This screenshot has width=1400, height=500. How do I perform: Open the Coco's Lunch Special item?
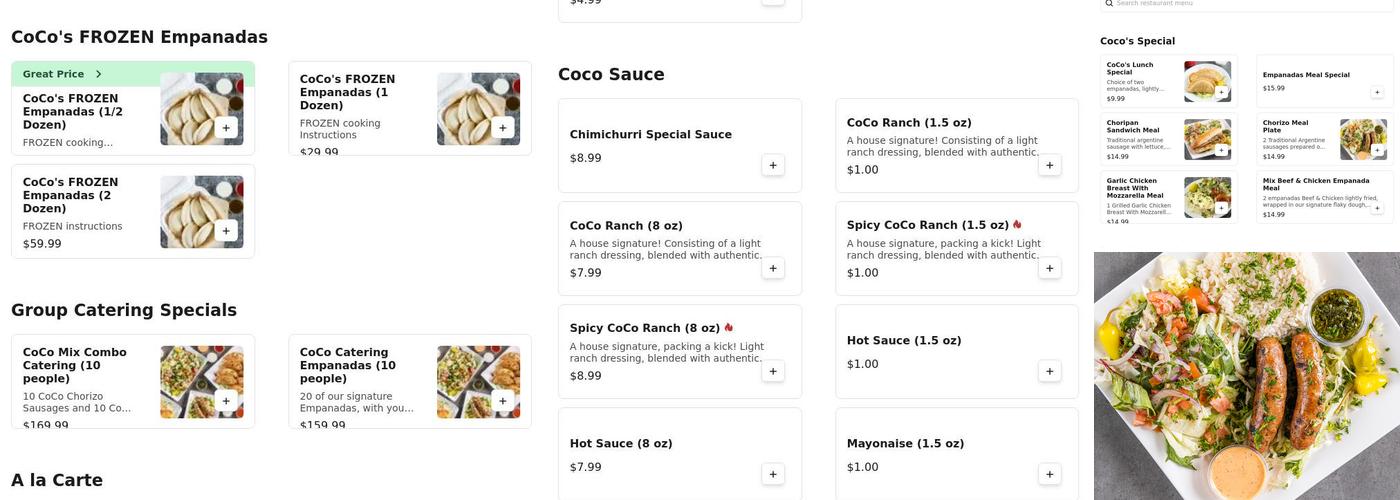[x=1142, y=80]
